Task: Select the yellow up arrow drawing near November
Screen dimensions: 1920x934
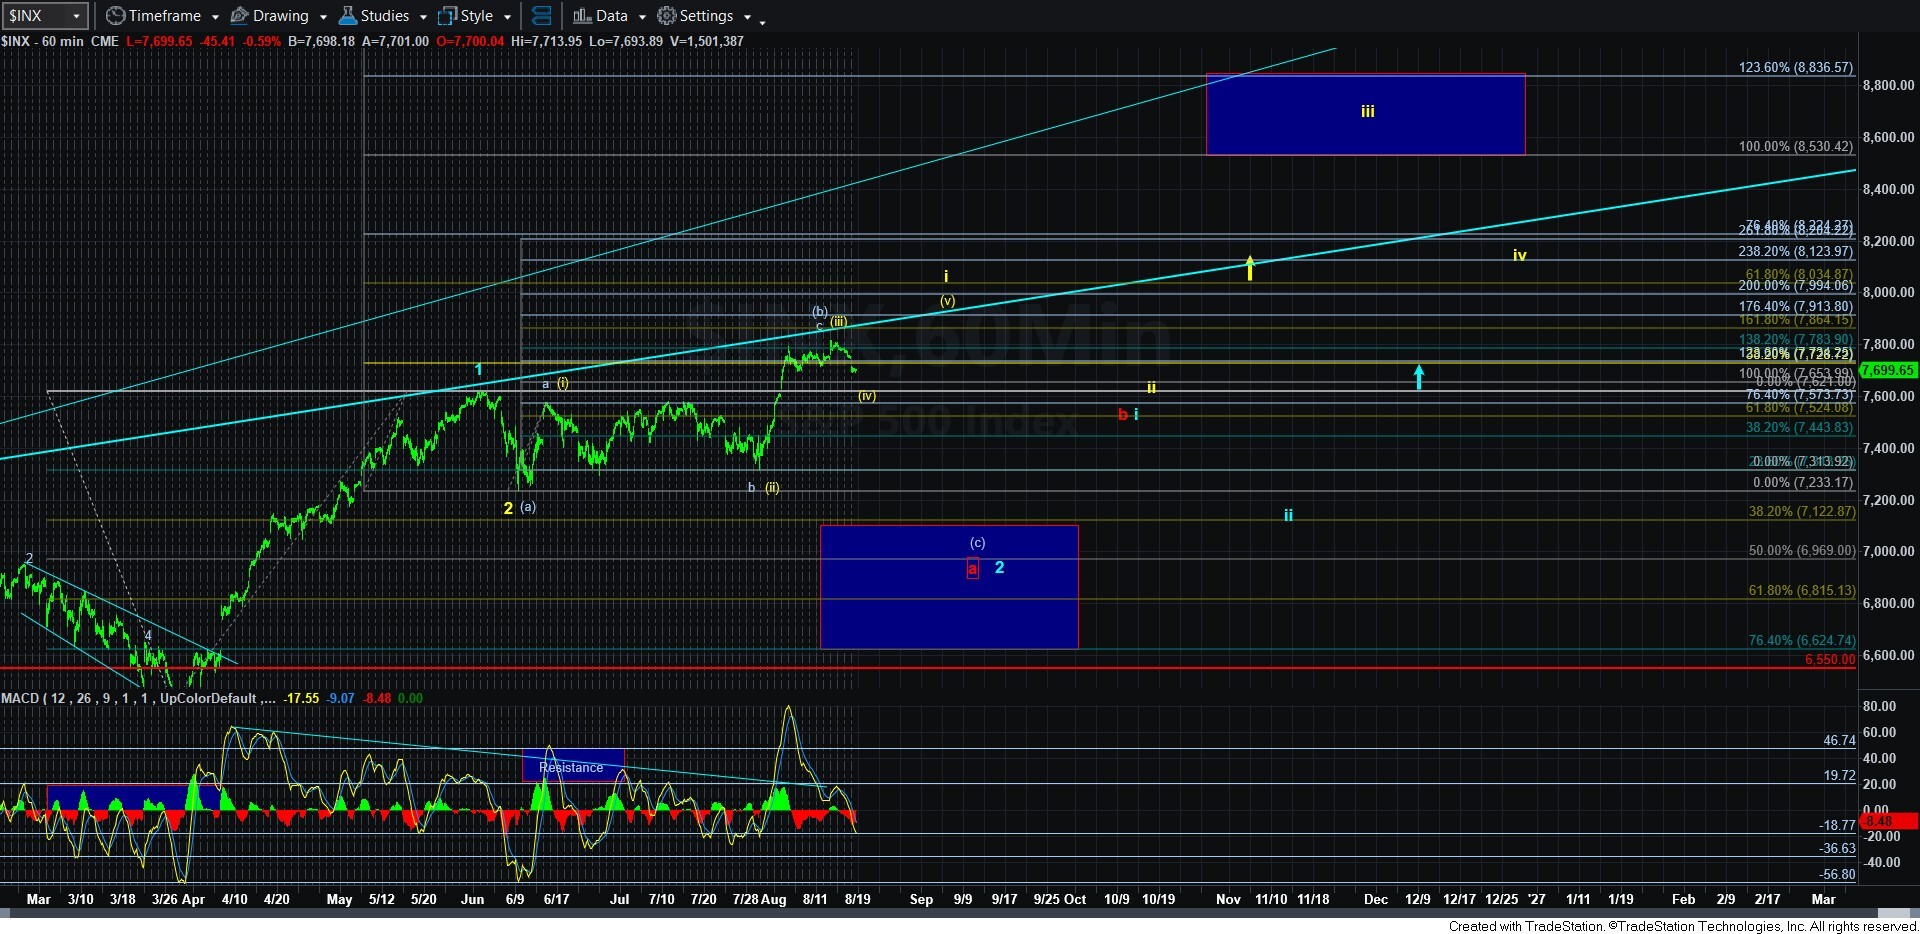Action: click(1250, 268)
